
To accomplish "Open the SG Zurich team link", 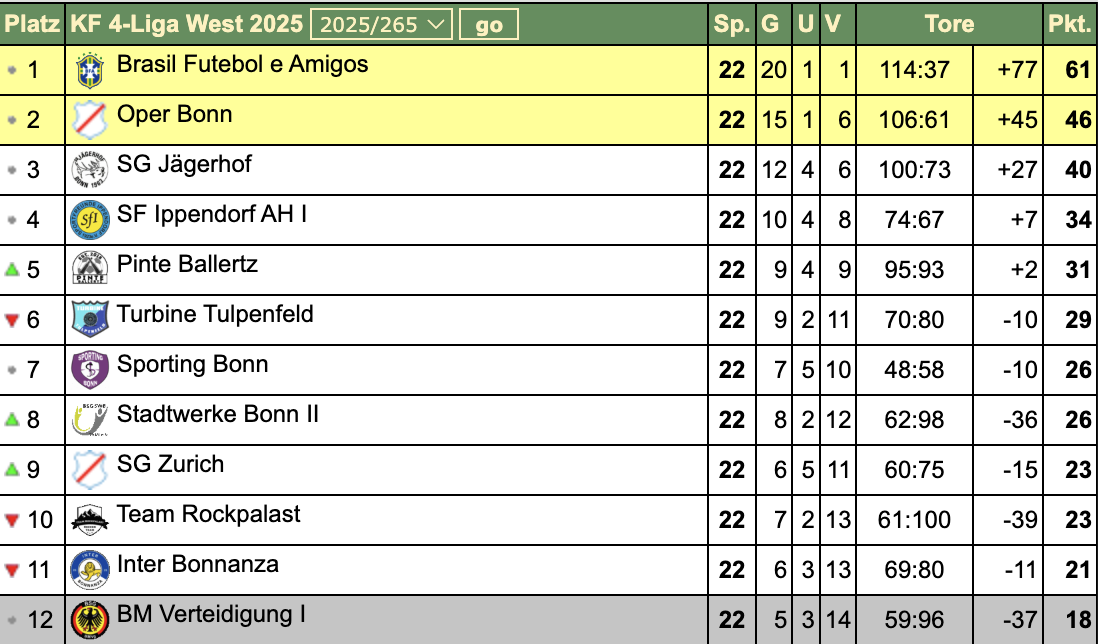I will click(x=171, y=464).
